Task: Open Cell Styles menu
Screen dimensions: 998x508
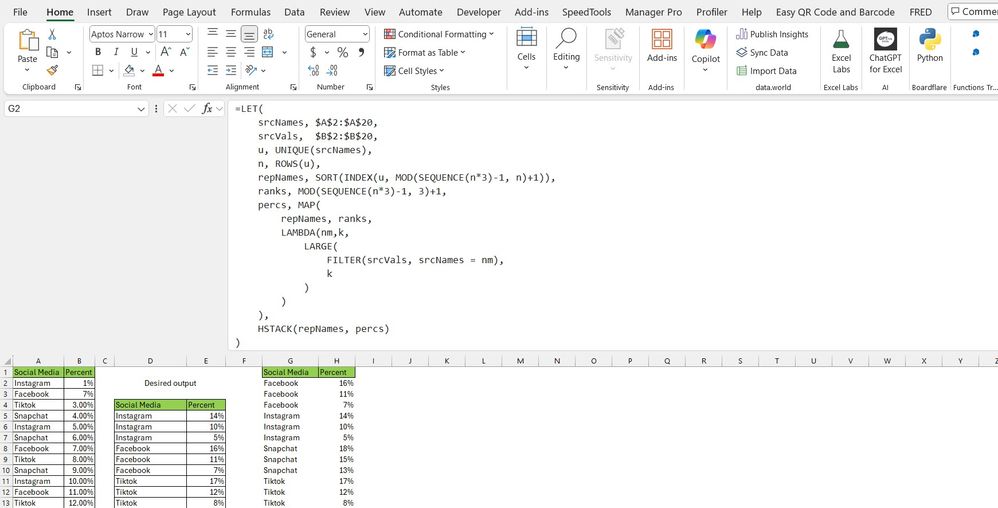Action: (x=414, y=71)
